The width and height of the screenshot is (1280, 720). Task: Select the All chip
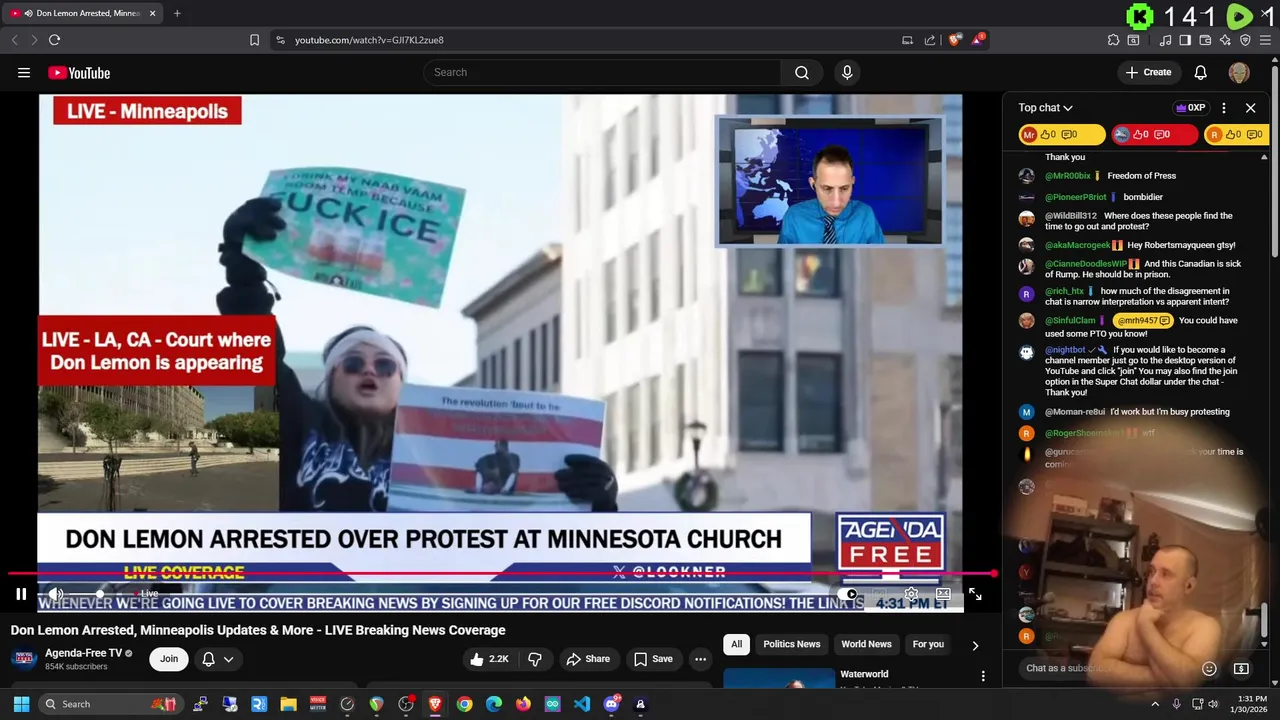736,644
